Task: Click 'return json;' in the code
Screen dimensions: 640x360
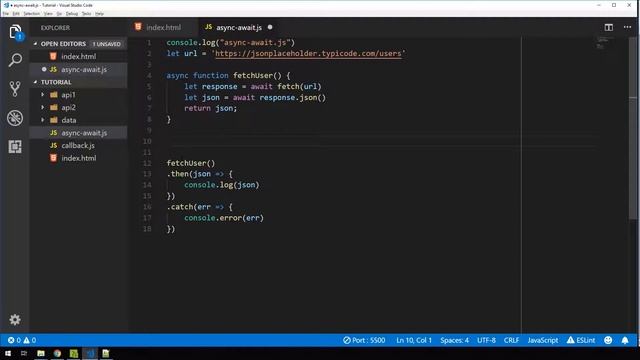Action: 211,108
